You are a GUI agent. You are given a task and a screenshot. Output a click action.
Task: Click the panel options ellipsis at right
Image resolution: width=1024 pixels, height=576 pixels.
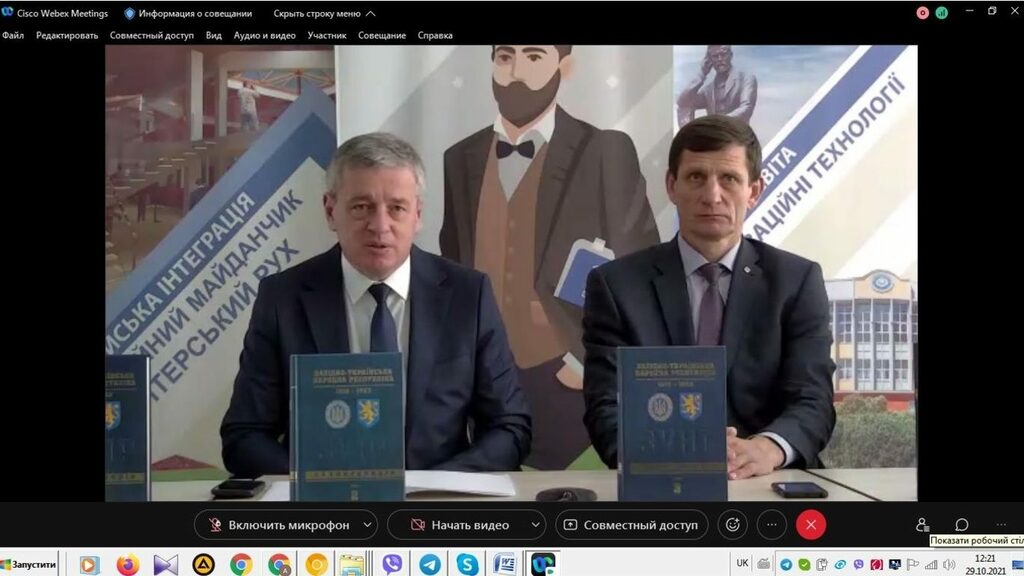(1000, 525)
